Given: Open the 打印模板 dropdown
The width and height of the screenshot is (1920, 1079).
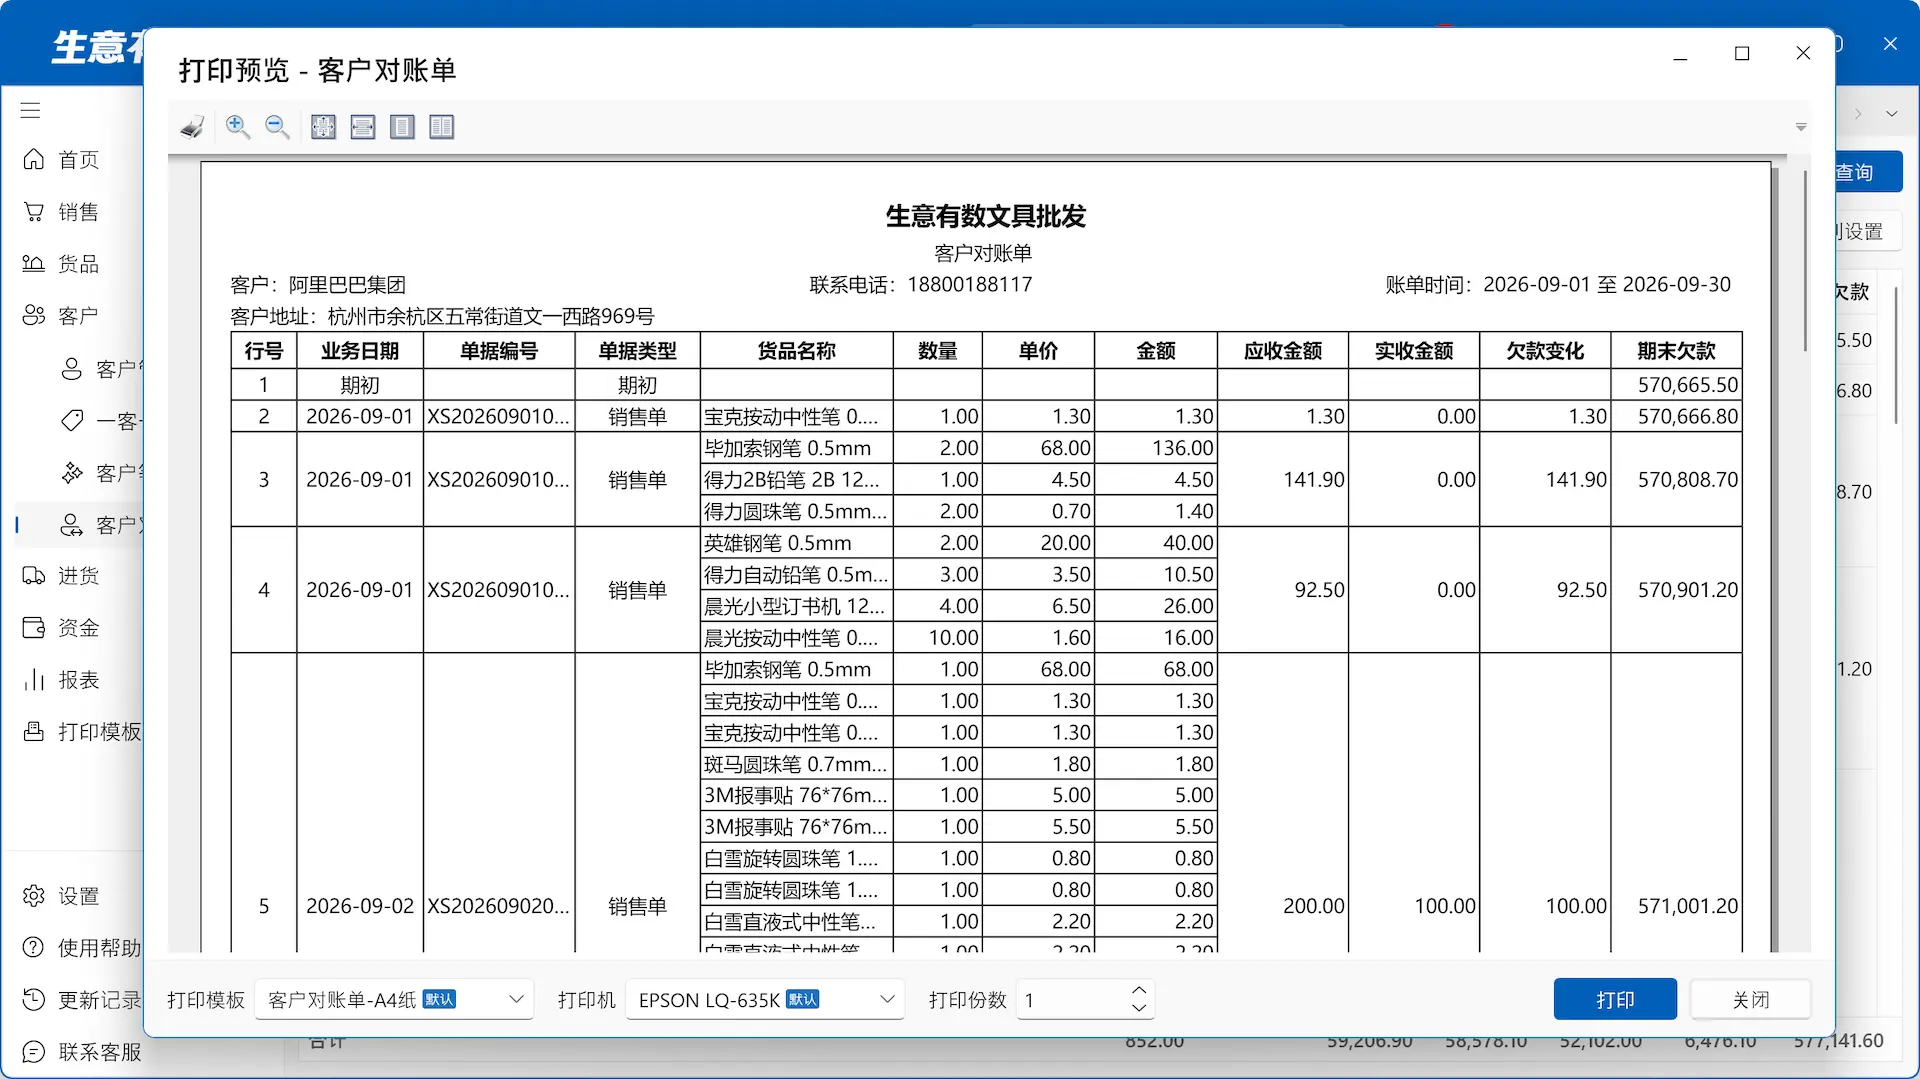Looking at the screenshot, I should (x=395, y=1000).
